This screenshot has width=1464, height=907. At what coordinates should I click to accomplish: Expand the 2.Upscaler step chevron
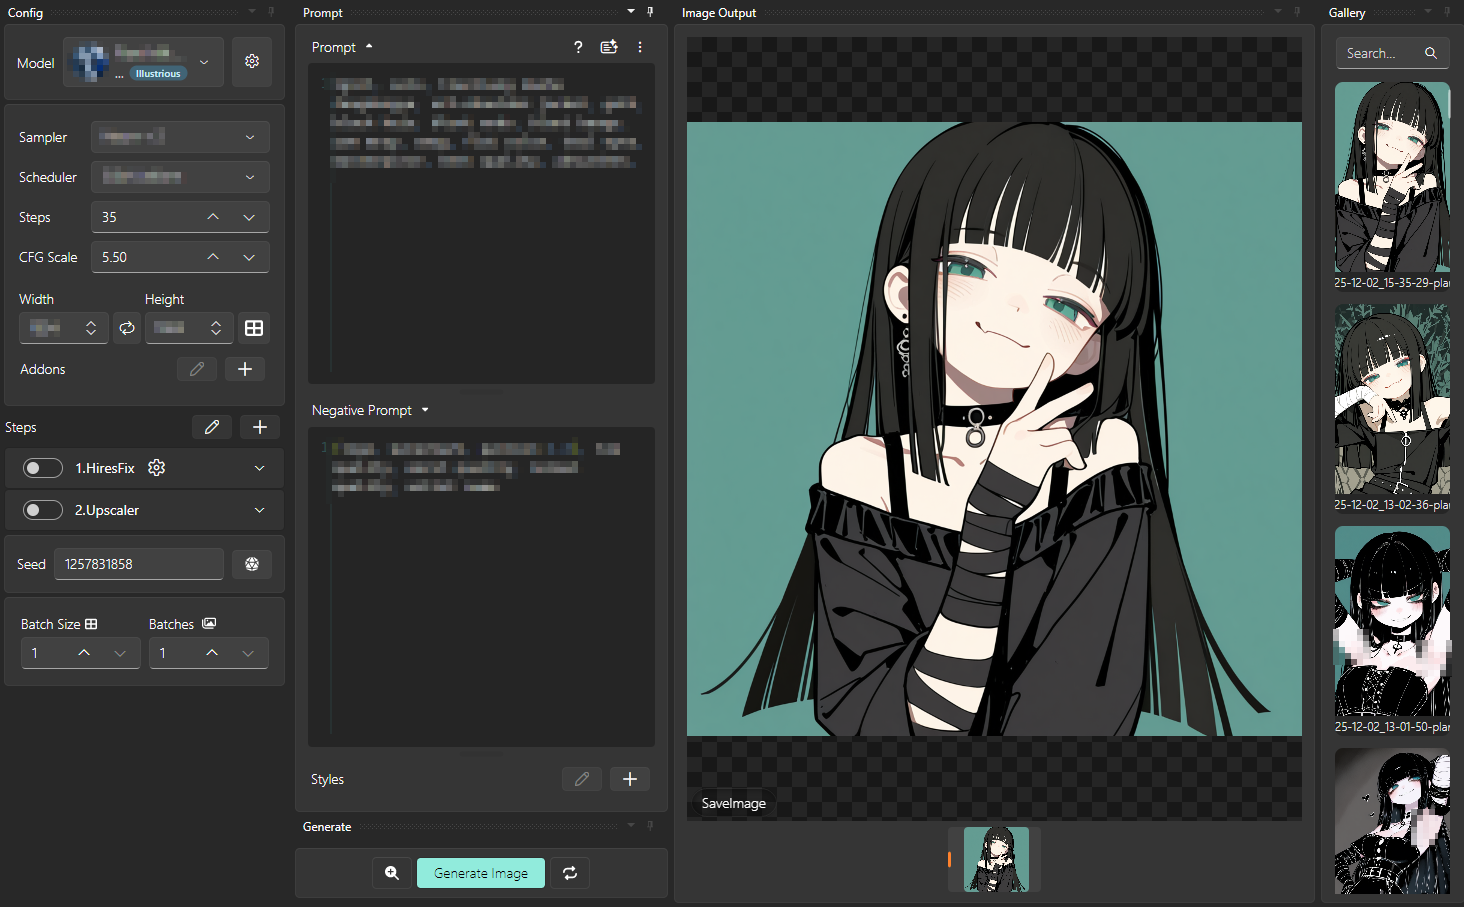click(x=260, y=510)
